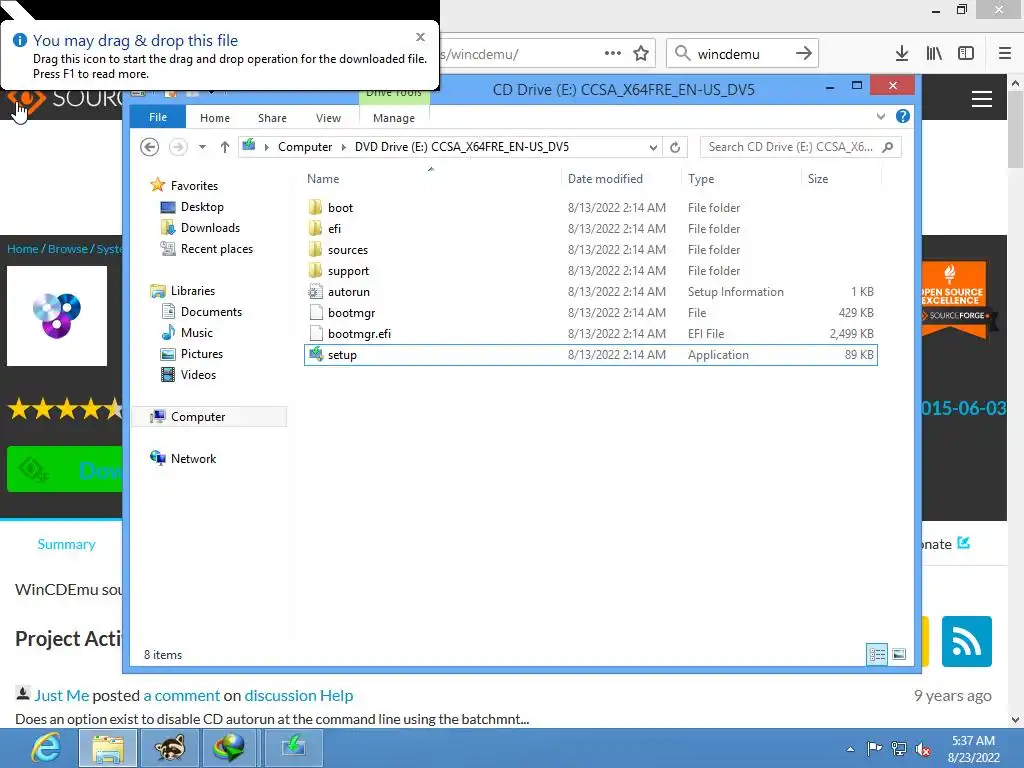Open the View ribbon tab
The image size is (1024, 768).
coord(328,118)
